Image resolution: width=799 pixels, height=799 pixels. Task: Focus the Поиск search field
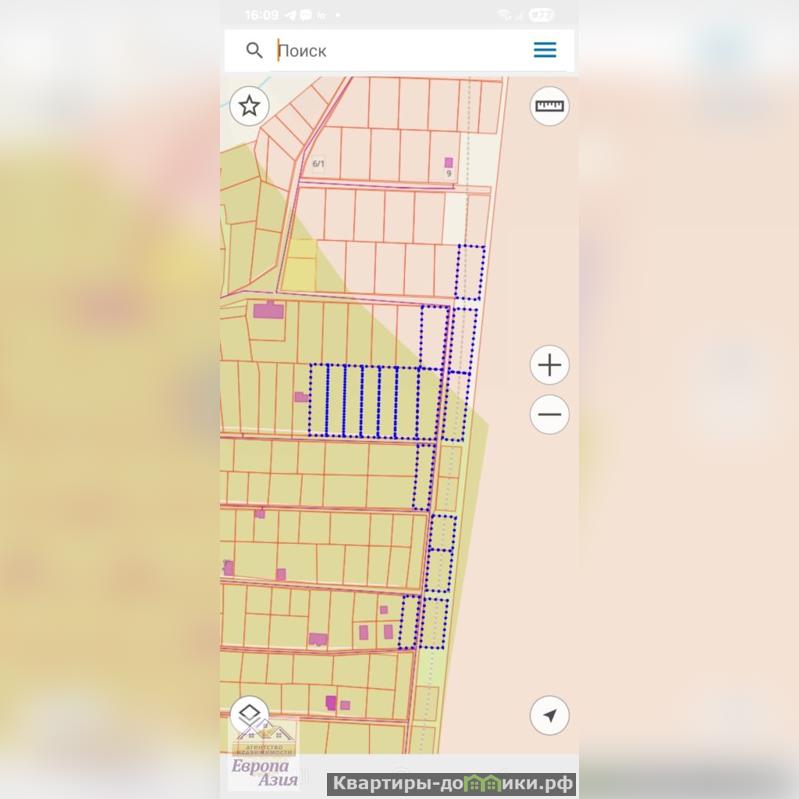click(400, 50)
